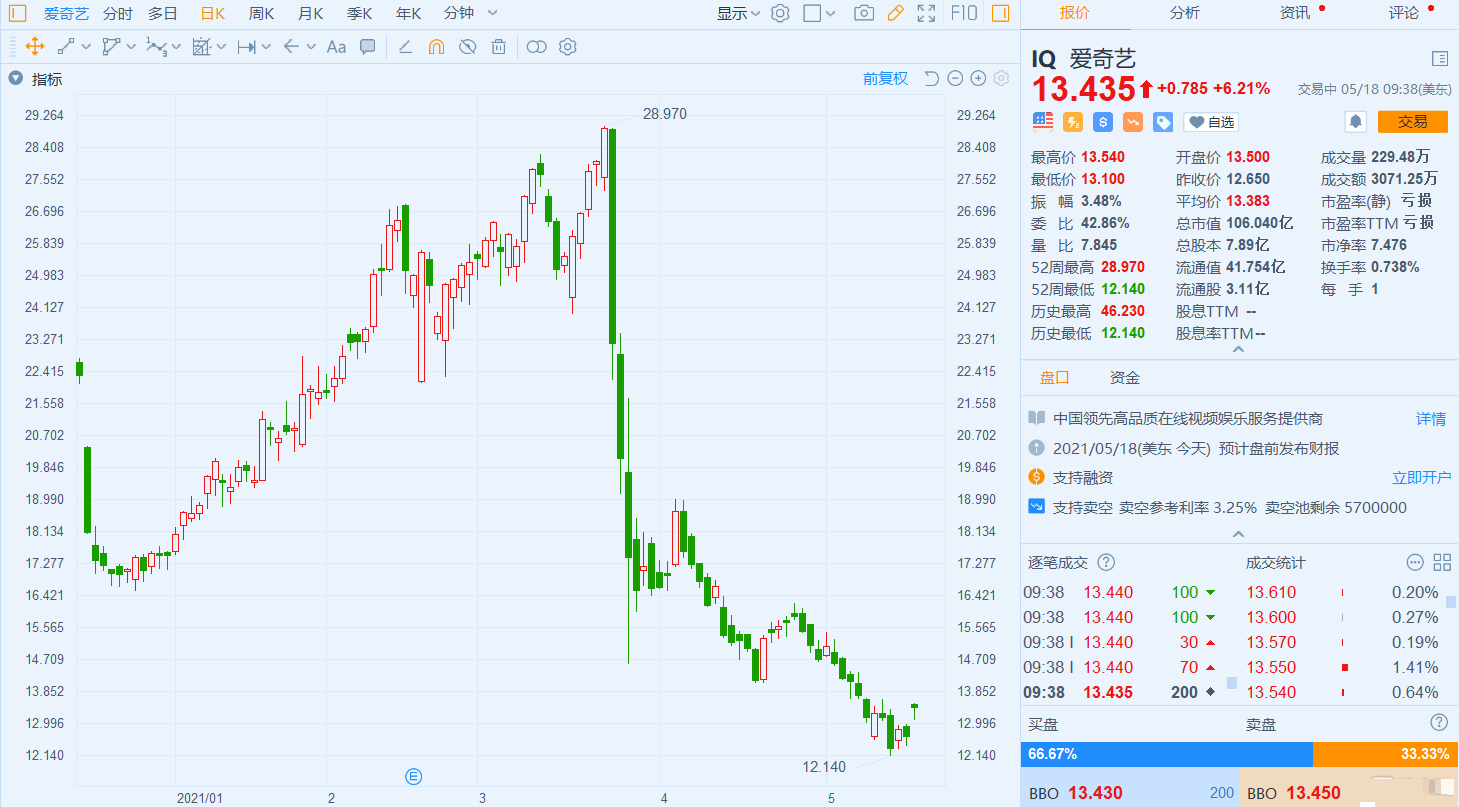The height and width of the screenshot is (807, 1459).
Task: Open the line tool dropdown arrow
Action: coord(86,47)
